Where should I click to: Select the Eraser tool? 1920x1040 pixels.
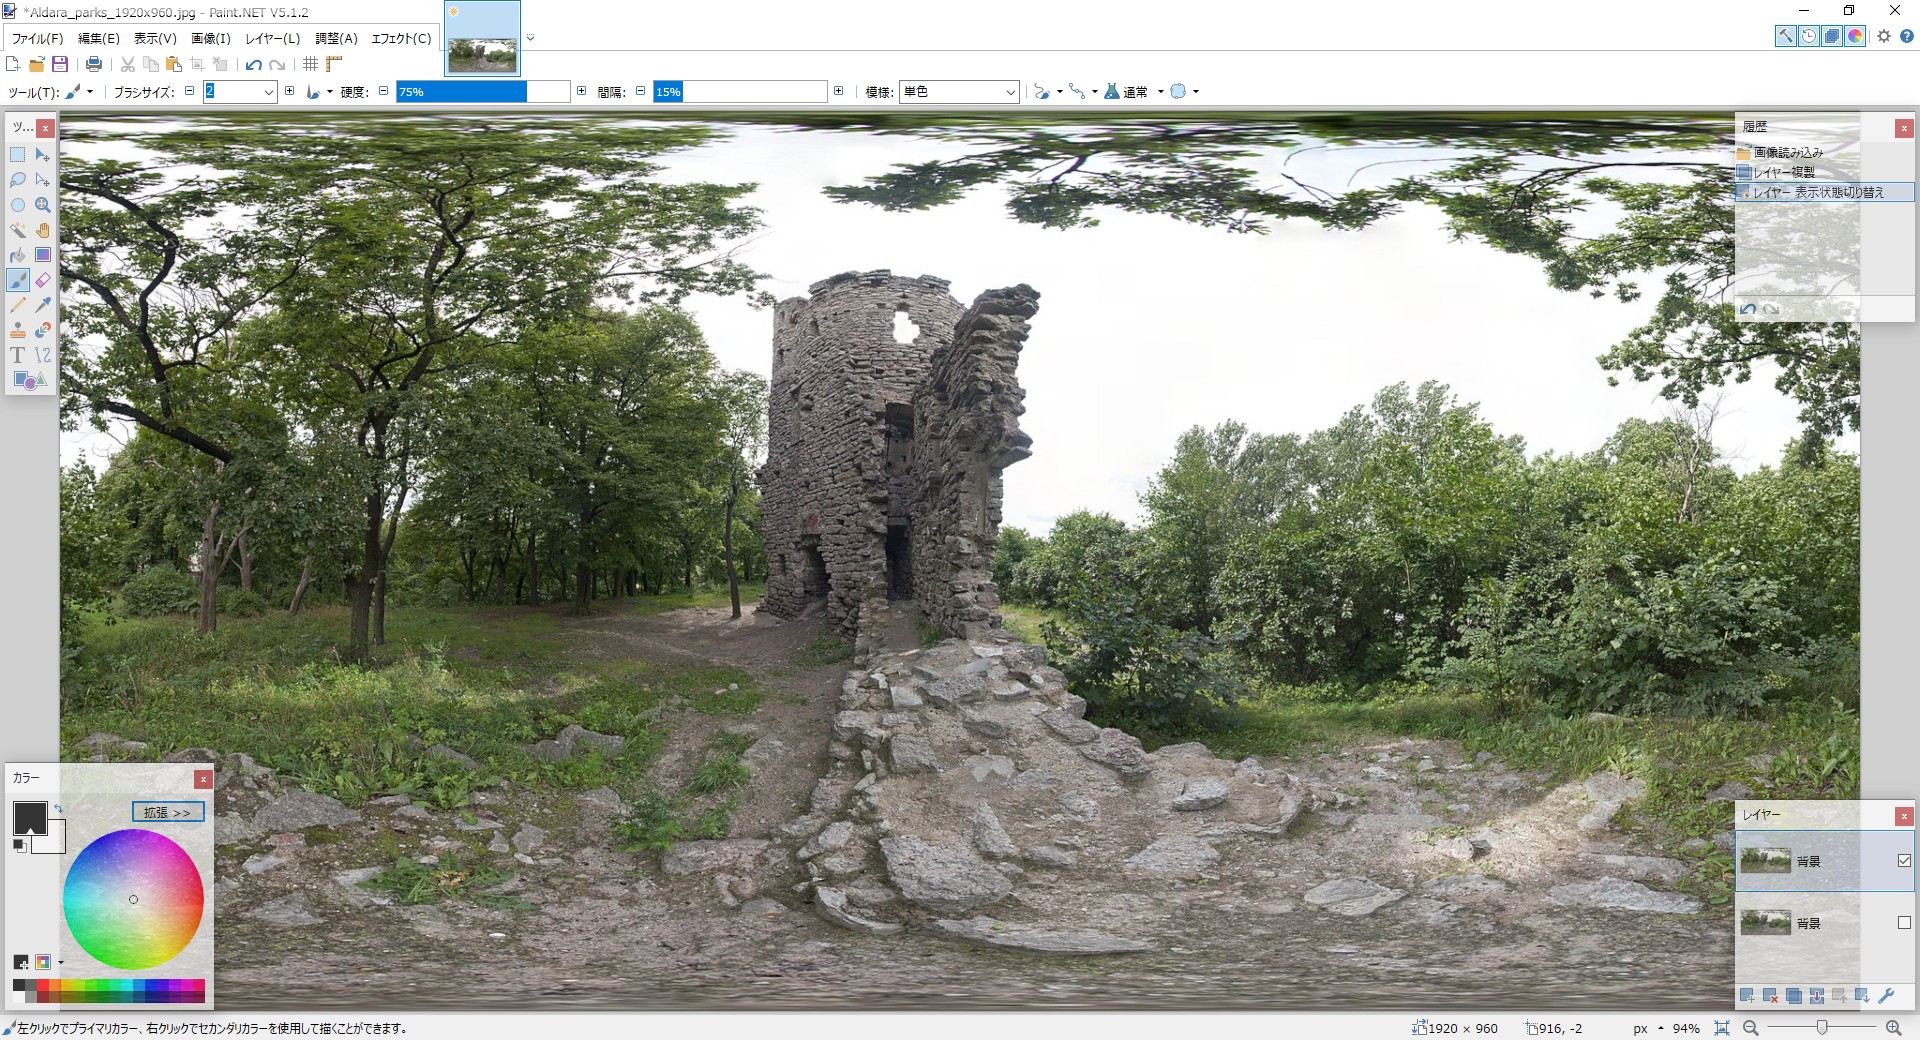coord(42,280)
